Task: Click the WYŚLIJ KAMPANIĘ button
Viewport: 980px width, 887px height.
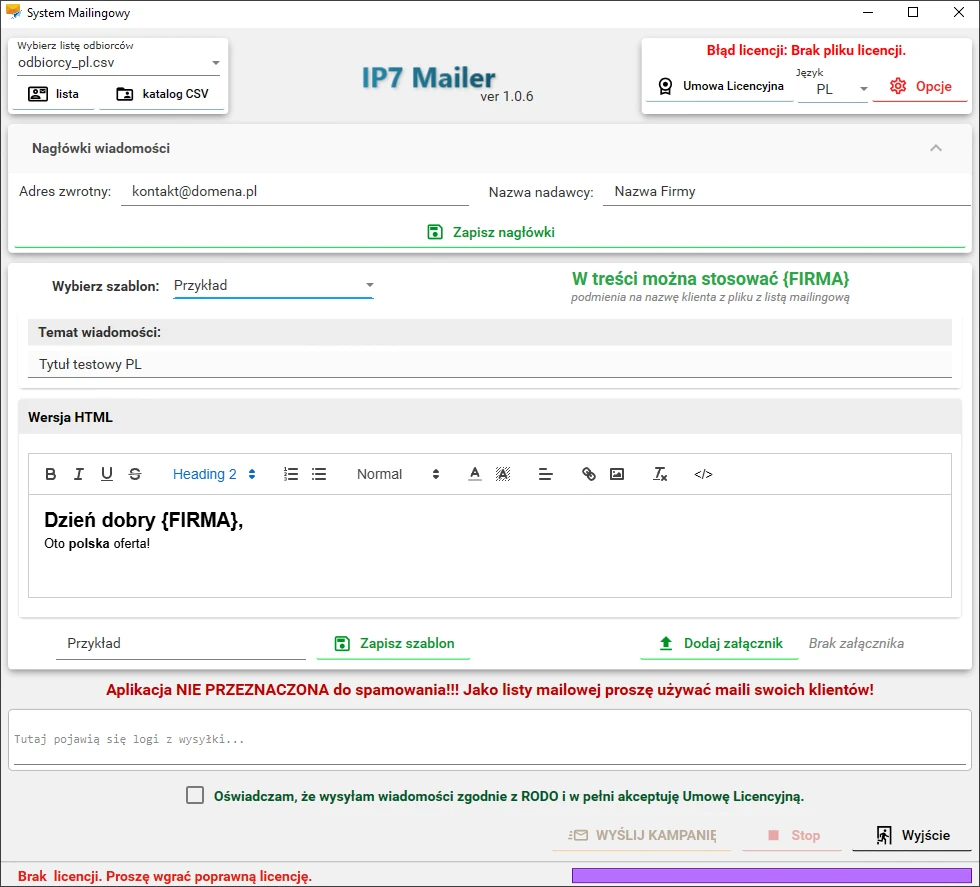Action: click(x=642, y=835)
